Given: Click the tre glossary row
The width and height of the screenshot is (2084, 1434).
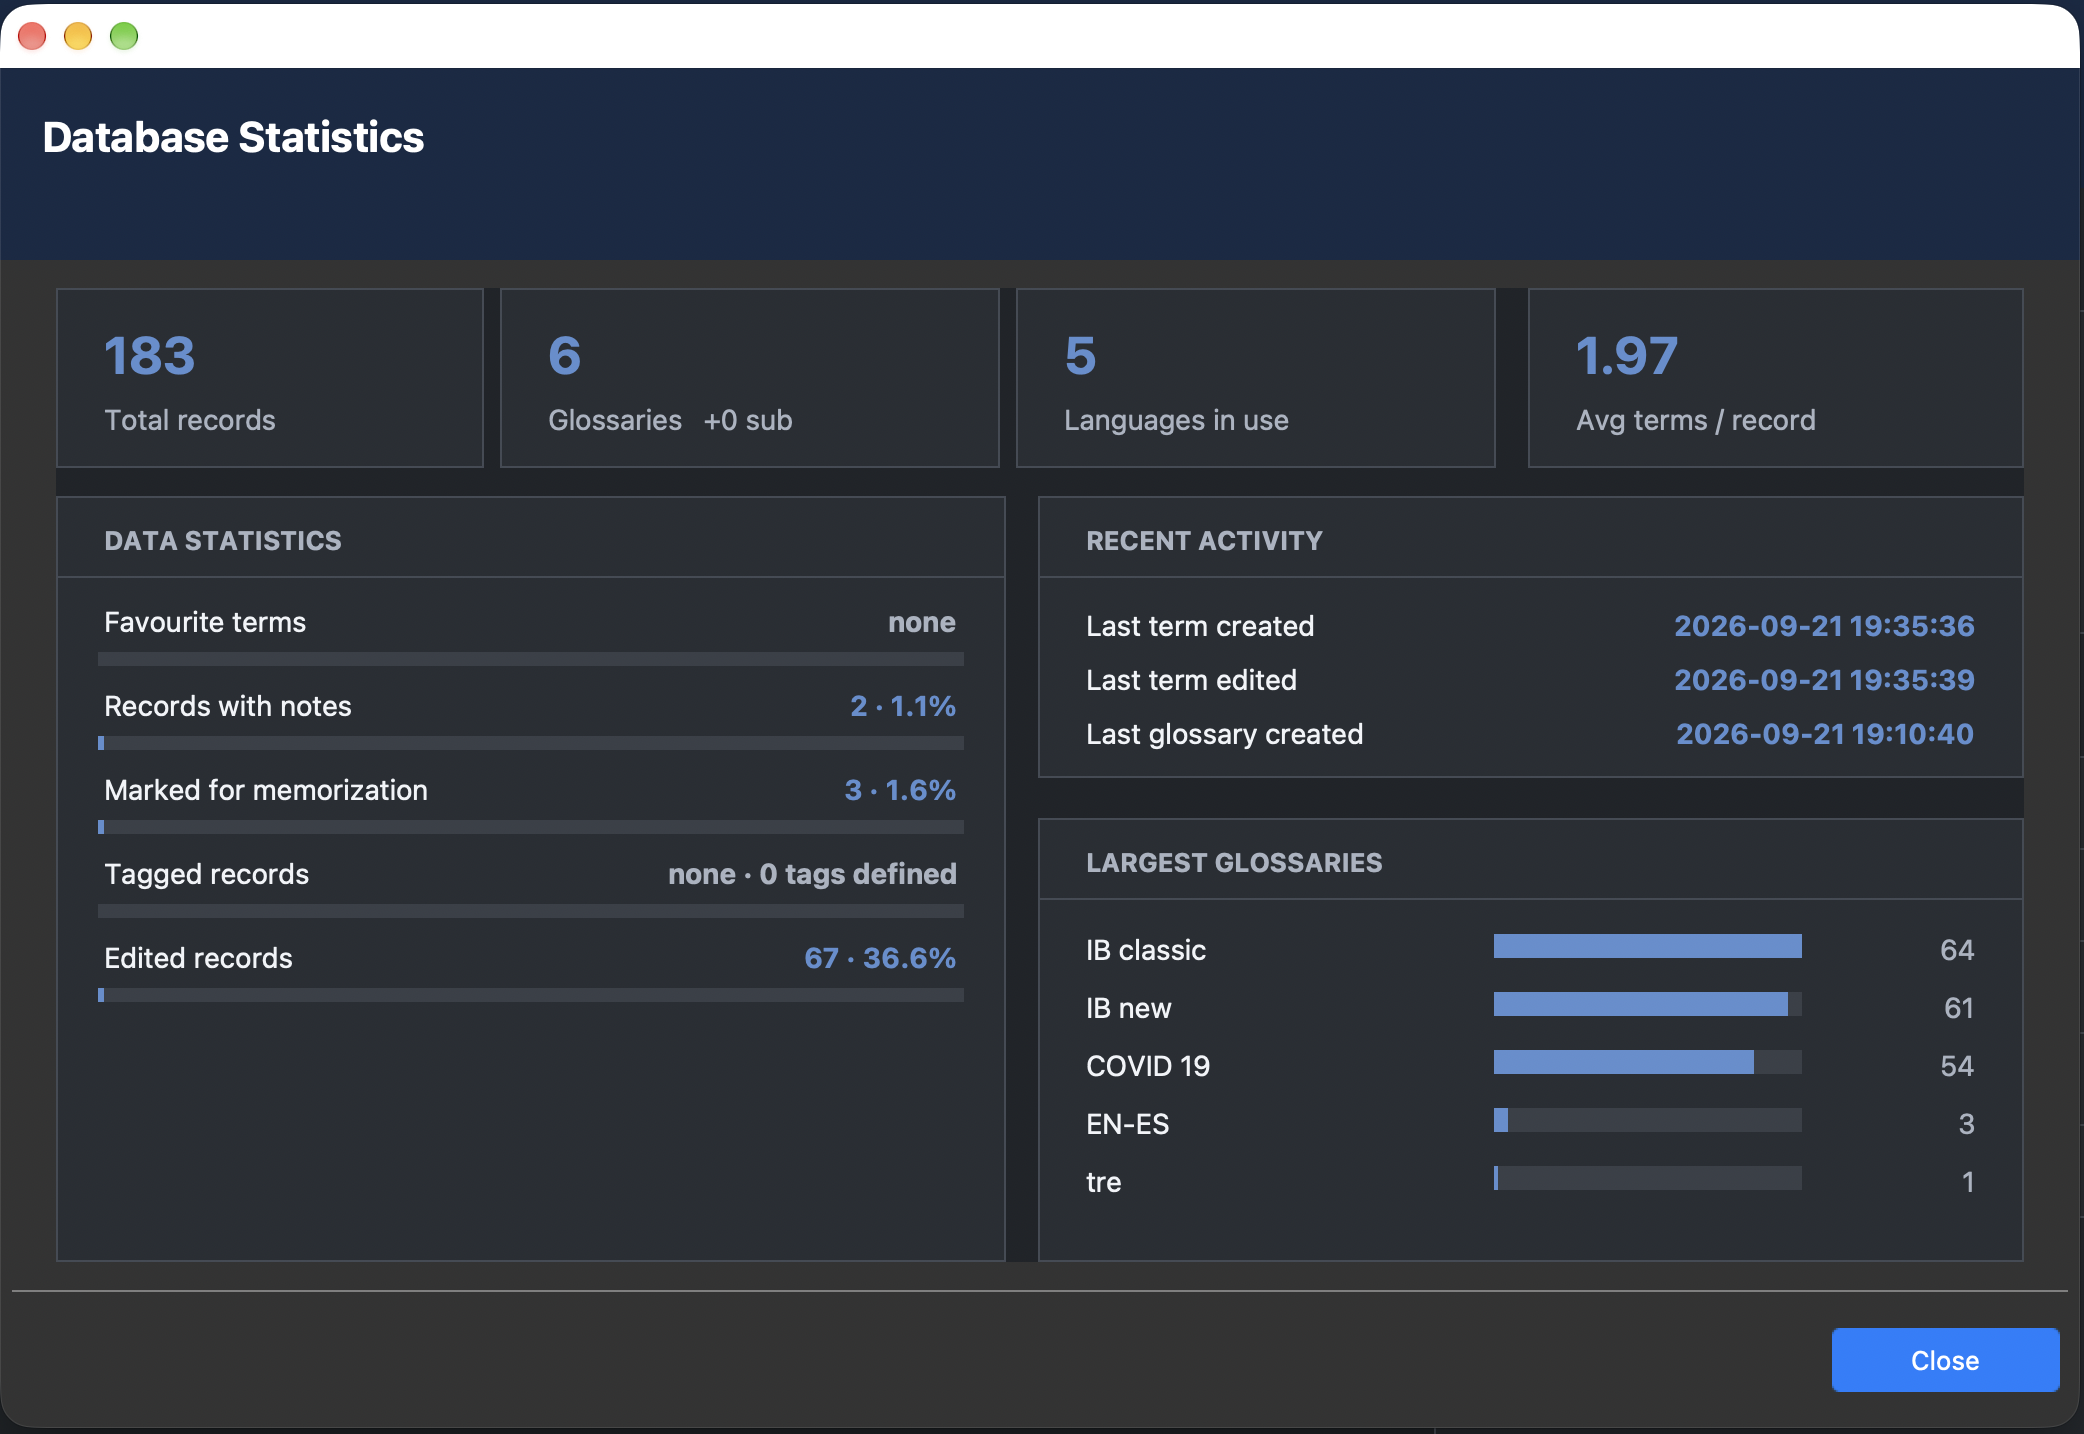Looking at the screenshot, I should coord(1530,1182).
